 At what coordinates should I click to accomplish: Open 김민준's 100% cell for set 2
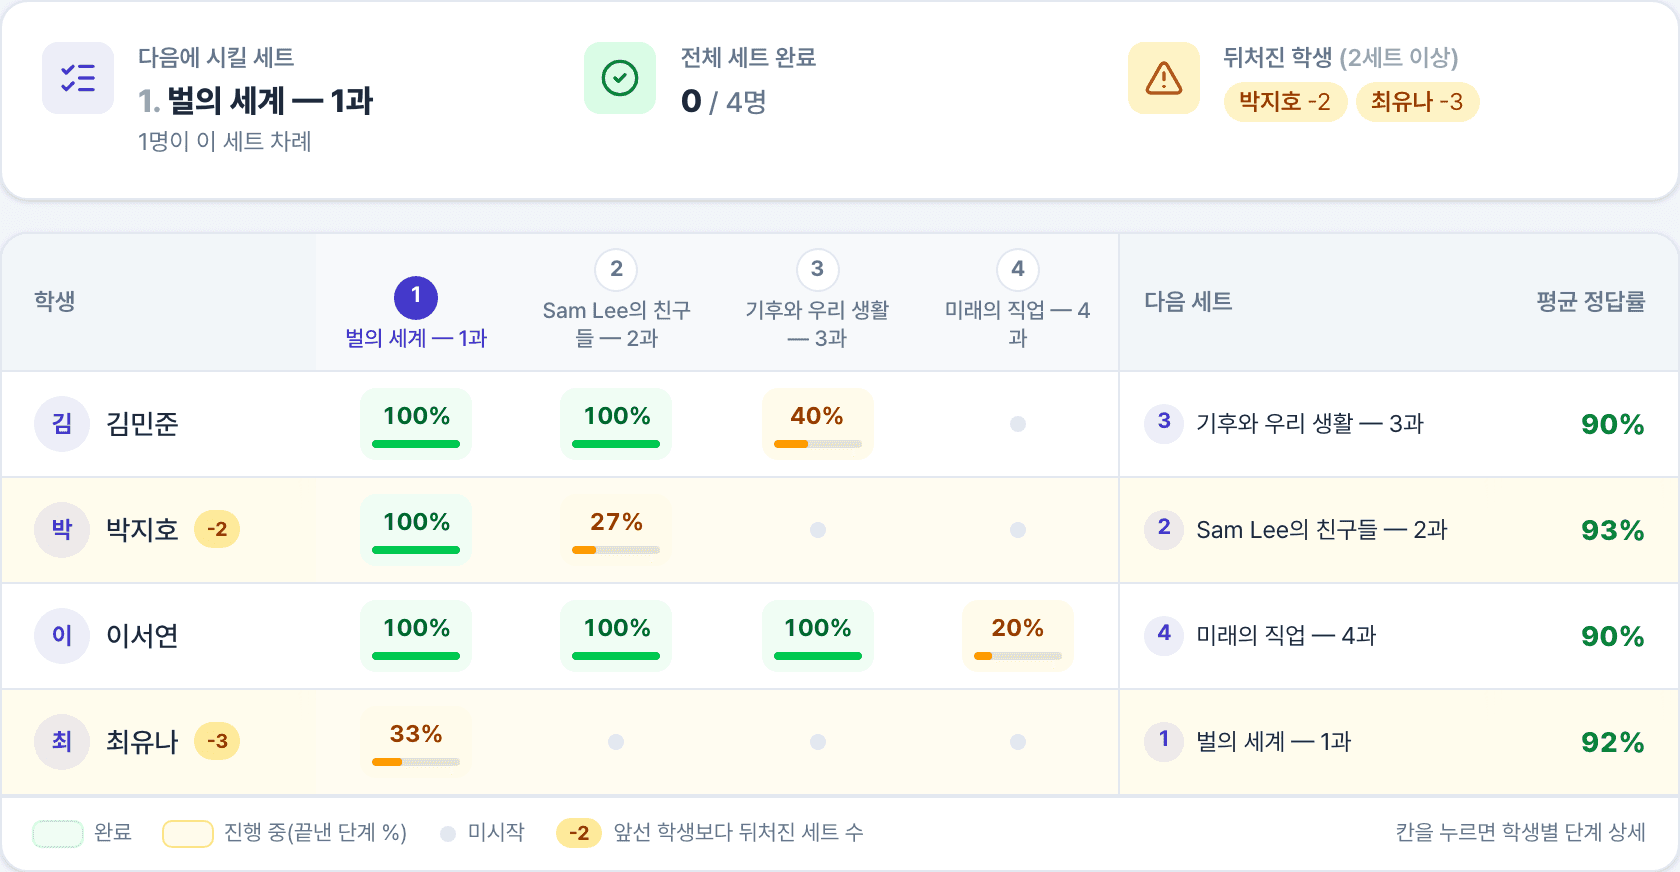[617, 424]
